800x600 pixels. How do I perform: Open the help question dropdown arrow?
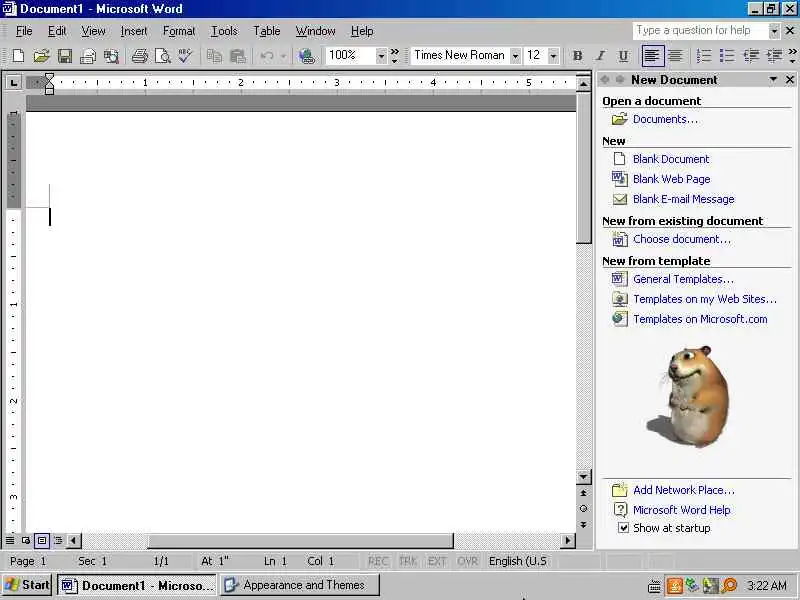pos(774,31)
